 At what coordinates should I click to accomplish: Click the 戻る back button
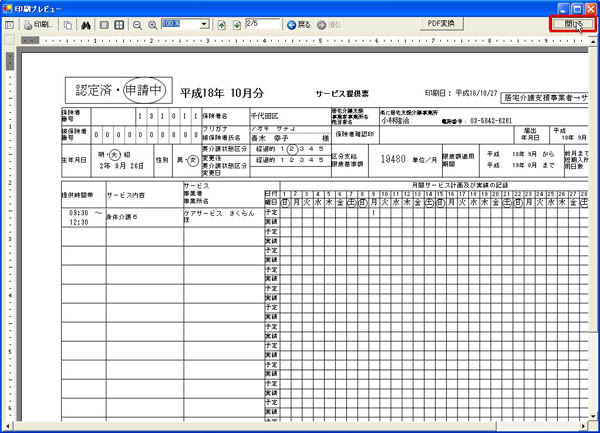click(298, 25)
